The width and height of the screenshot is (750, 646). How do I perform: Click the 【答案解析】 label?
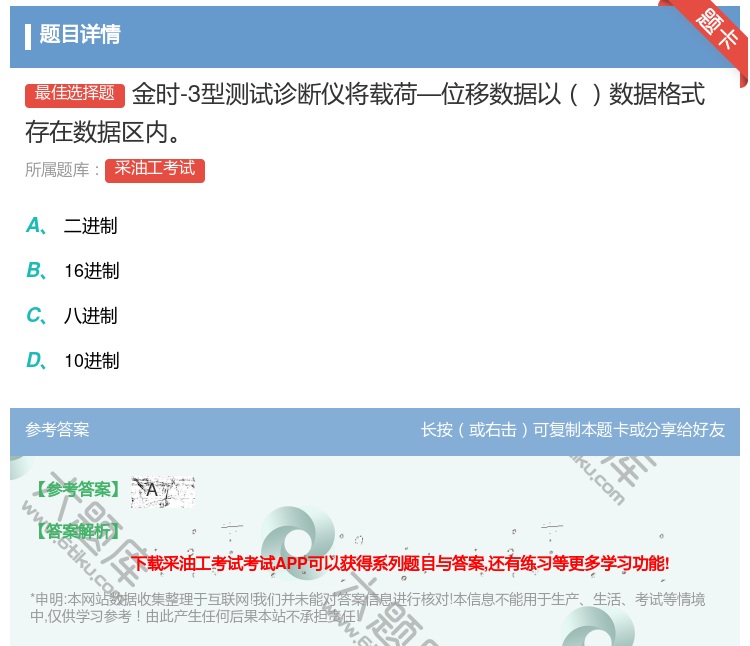[78, 531]
